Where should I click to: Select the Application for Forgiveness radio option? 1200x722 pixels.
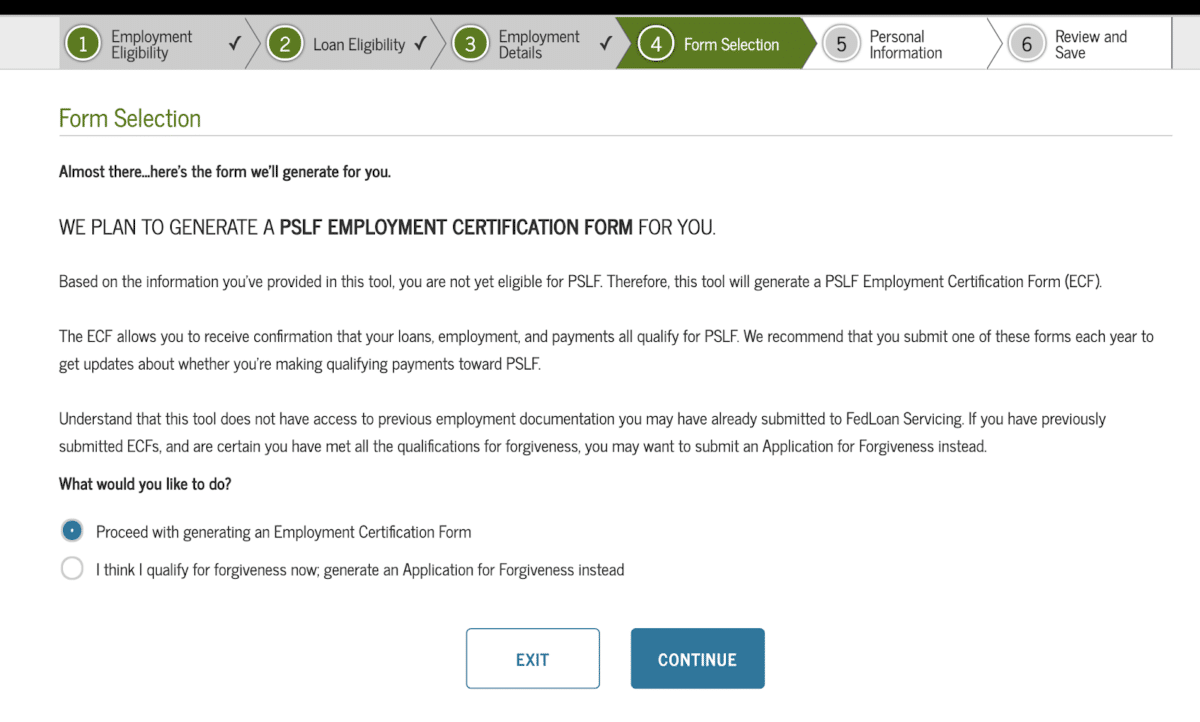pos(72,569)
